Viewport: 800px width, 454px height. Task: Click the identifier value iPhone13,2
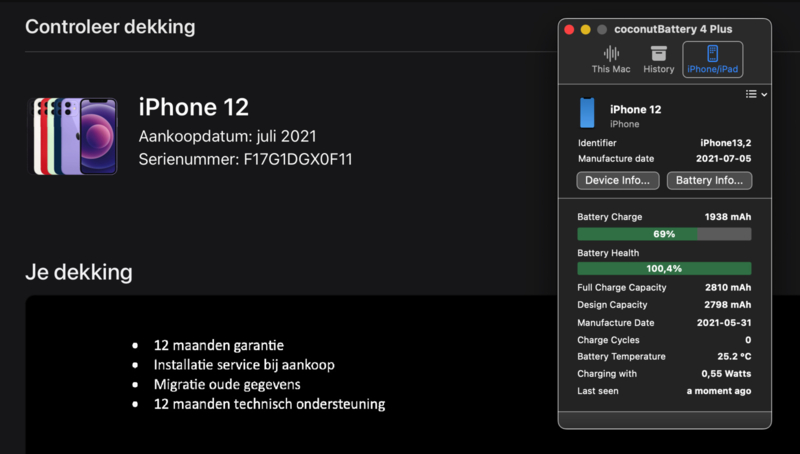(726, 143)
